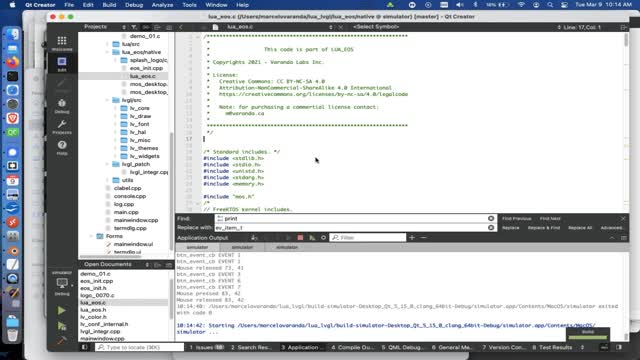Click the Build hammer button
Screen dimensions: 640x360
(62, 340)
